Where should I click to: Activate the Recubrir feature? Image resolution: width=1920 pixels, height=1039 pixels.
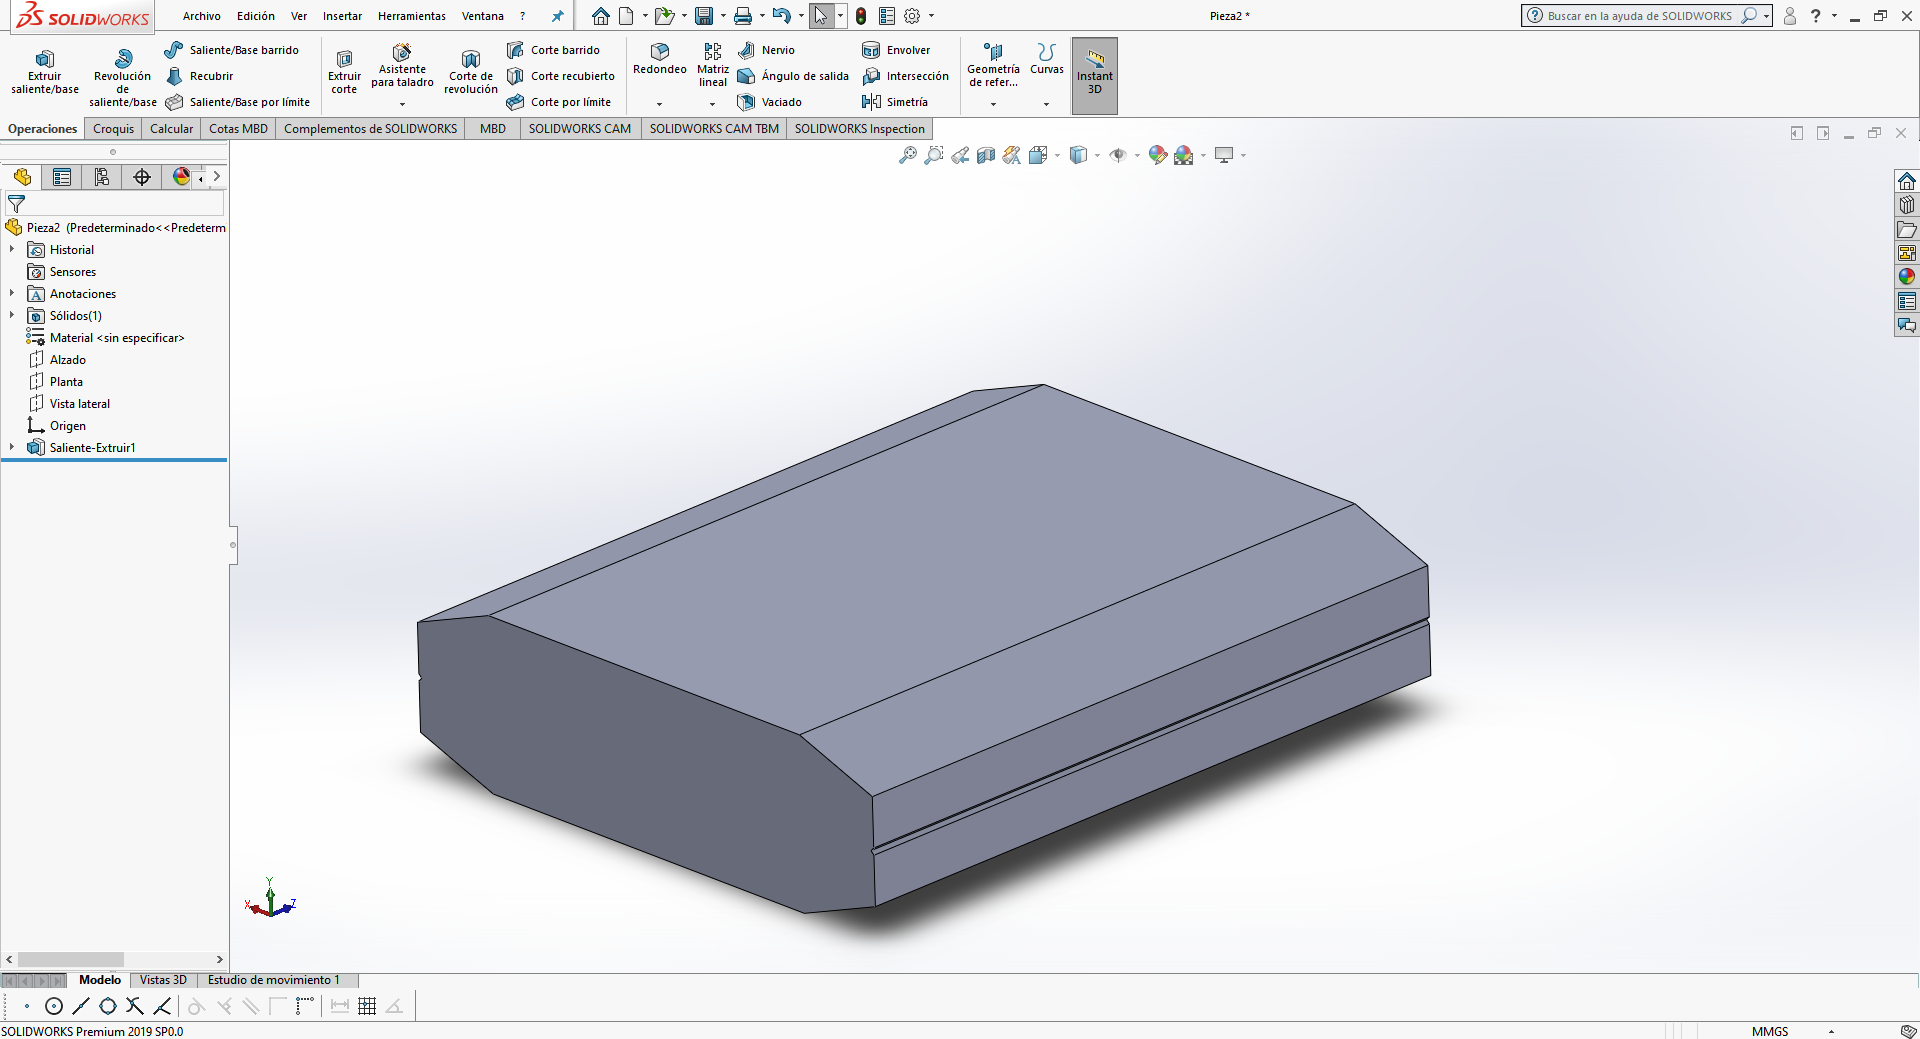(x=200, y=76)
